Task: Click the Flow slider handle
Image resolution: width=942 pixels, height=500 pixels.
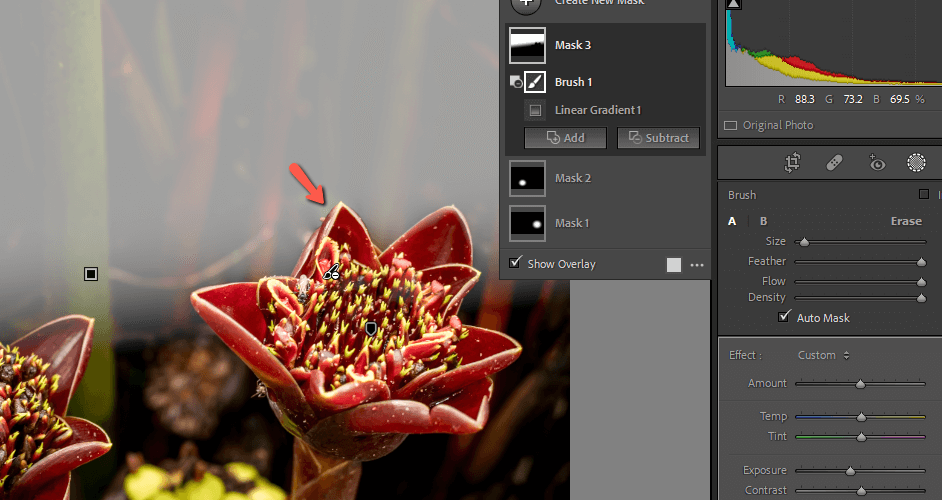Action: 921,282
